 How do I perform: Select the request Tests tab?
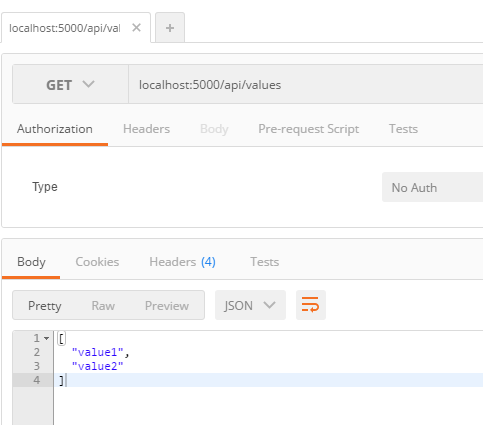[403, 129]
